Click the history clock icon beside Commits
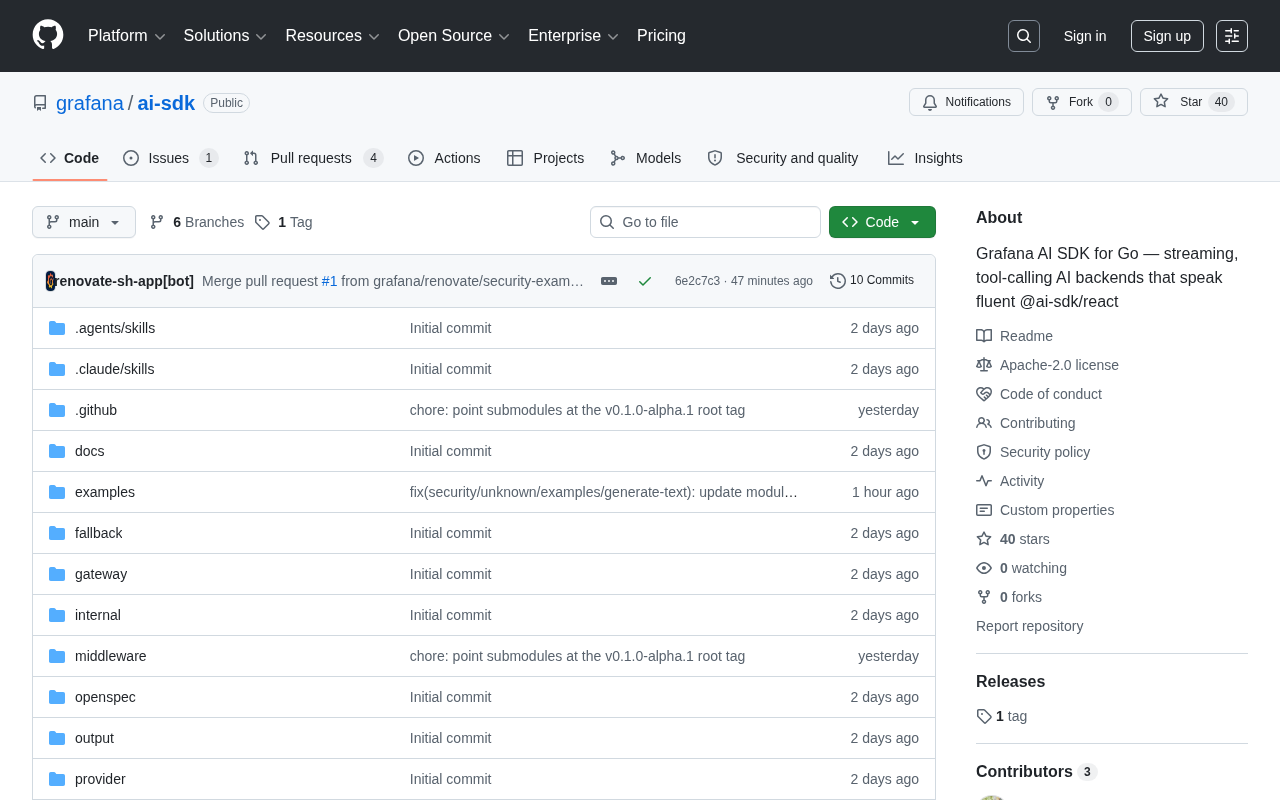 pyautogui.click(x=838, y=281)
